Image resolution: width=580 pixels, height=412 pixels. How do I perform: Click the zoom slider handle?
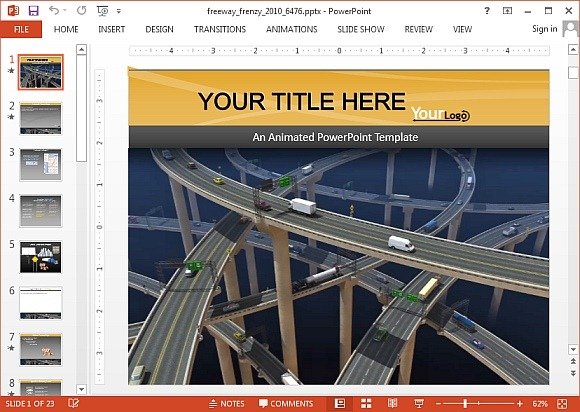tap(465, 403)
